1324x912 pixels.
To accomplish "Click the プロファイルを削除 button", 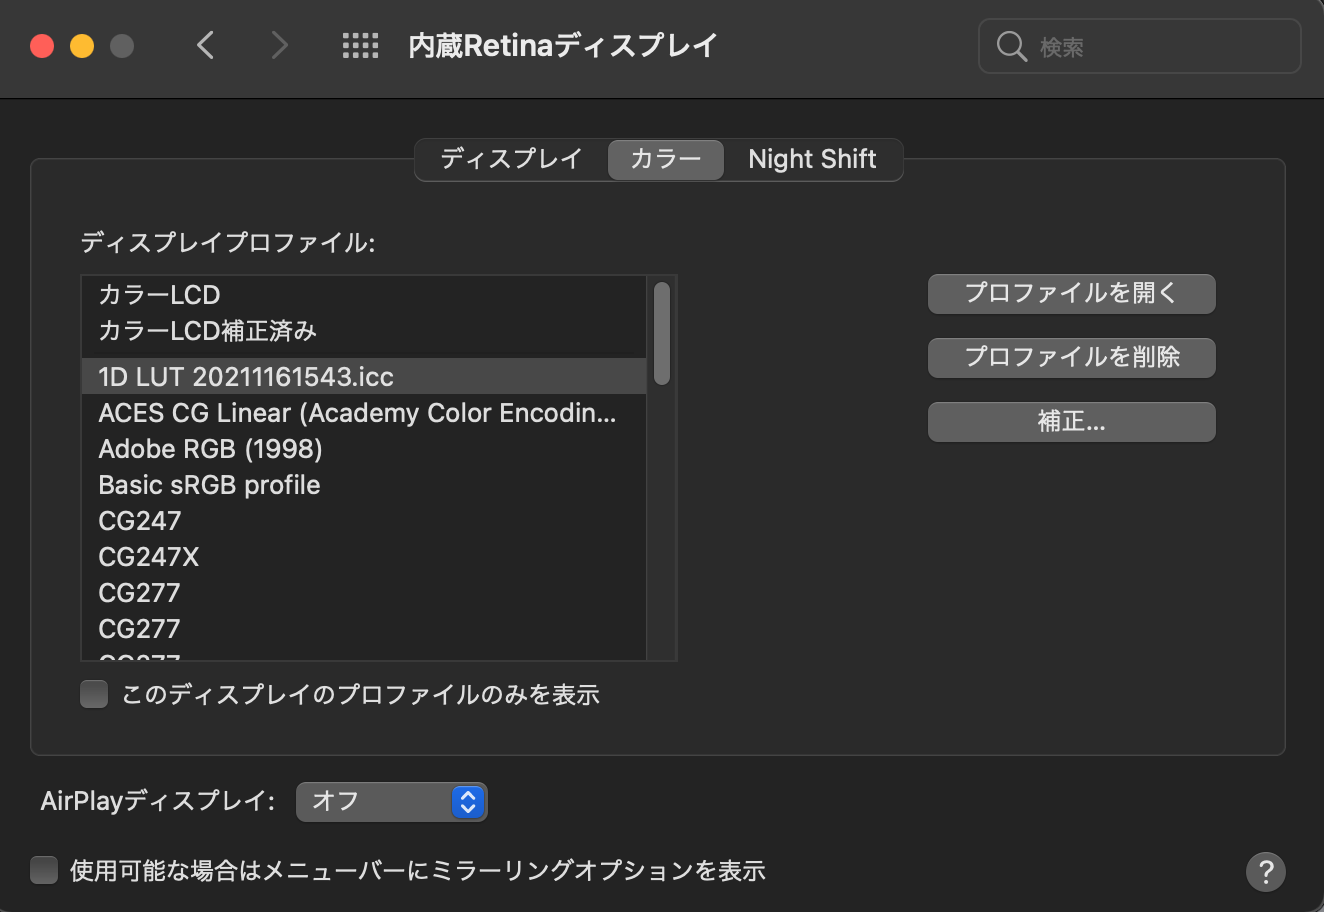I will point(1071,357).
